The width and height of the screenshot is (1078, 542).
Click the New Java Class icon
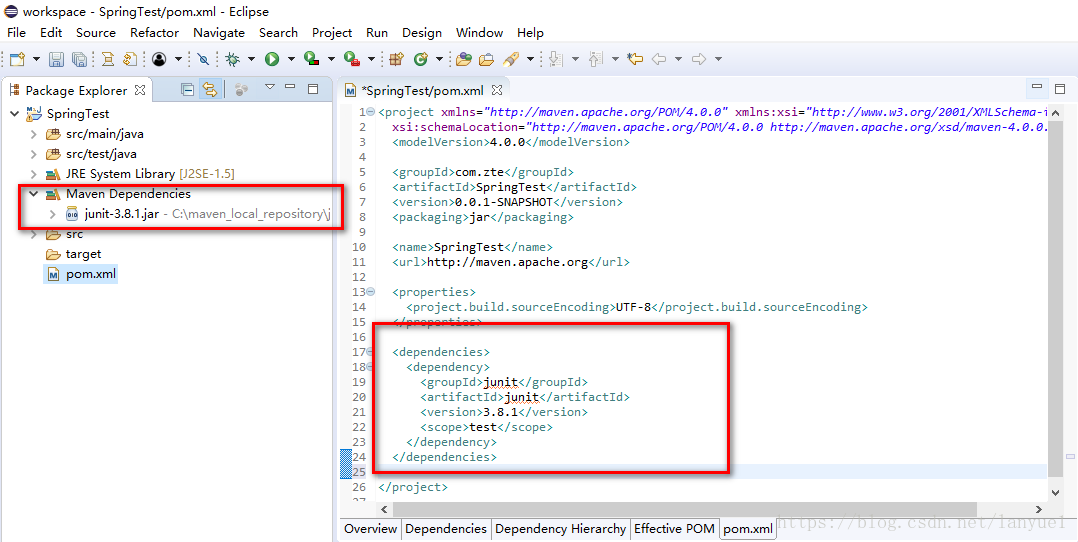pyautogui.click(x=421, y=59)
